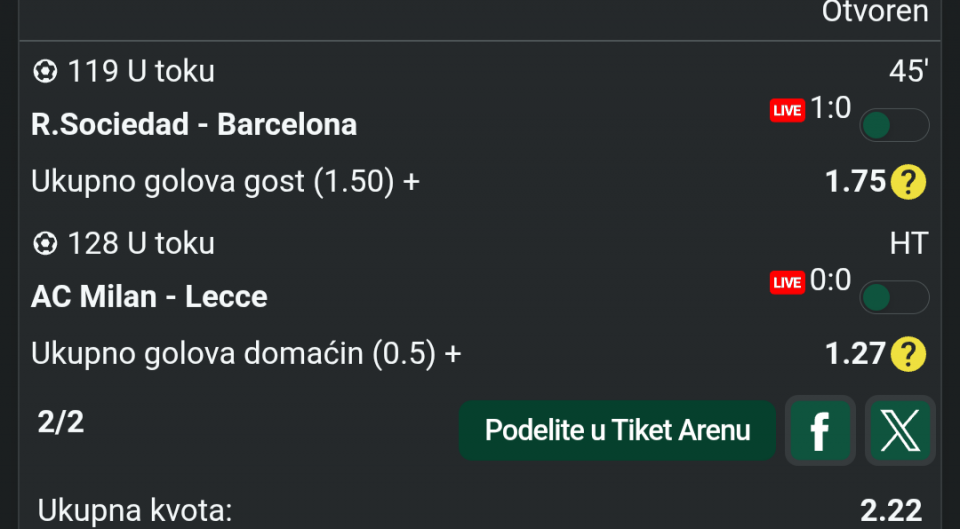Click the Ukupna kvota total 2.22
The width and height of the screenshot is (960, 529).
tap(890, 511)
